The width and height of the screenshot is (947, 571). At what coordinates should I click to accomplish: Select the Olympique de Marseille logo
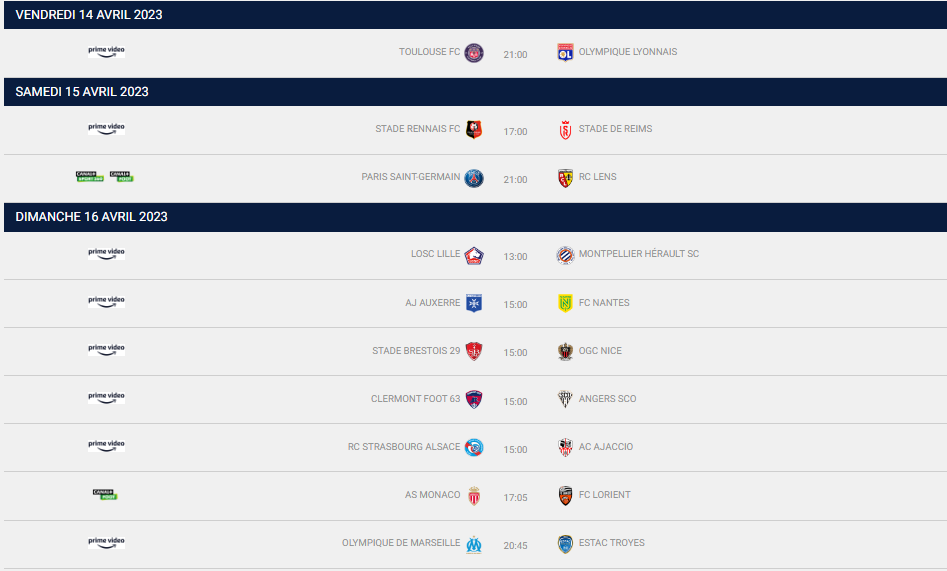click(x=474, y=544)
